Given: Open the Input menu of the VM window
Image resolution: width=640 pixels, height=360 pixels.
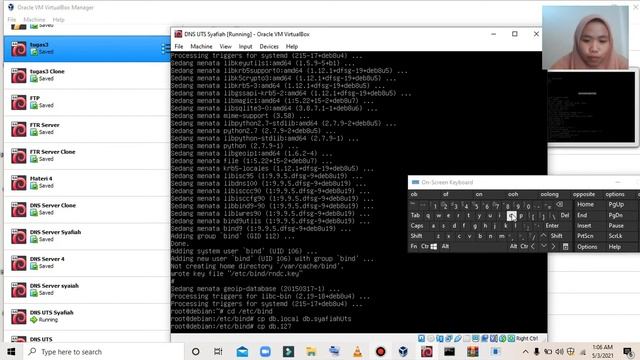Looking at the screenshot, I should click(245, 47).
